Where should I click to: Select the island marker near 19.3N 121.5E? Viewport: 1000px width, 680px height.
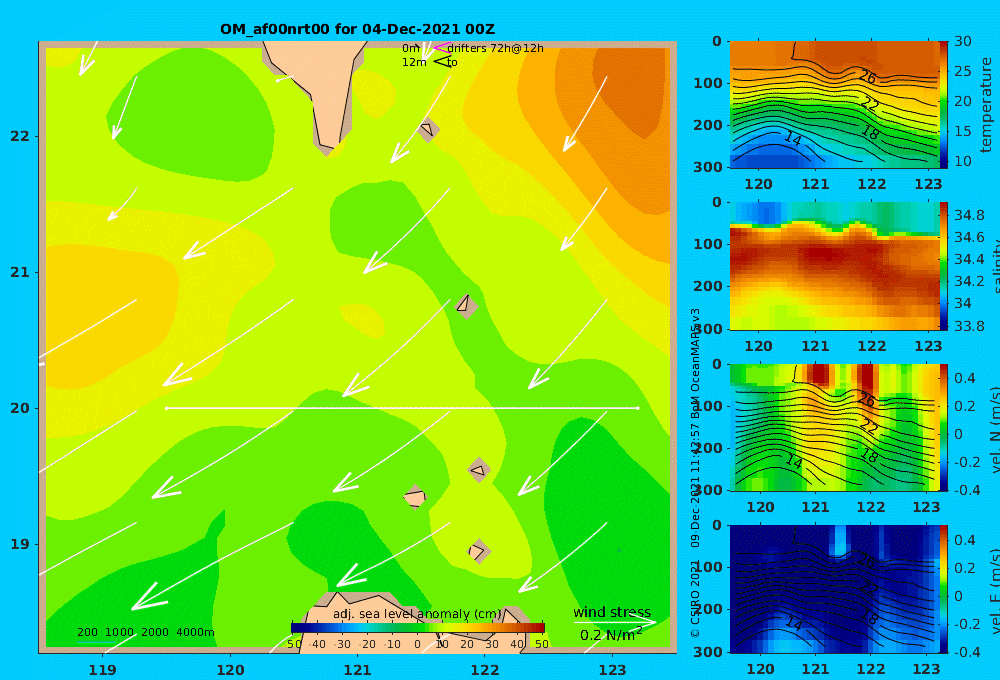[415, 497]
